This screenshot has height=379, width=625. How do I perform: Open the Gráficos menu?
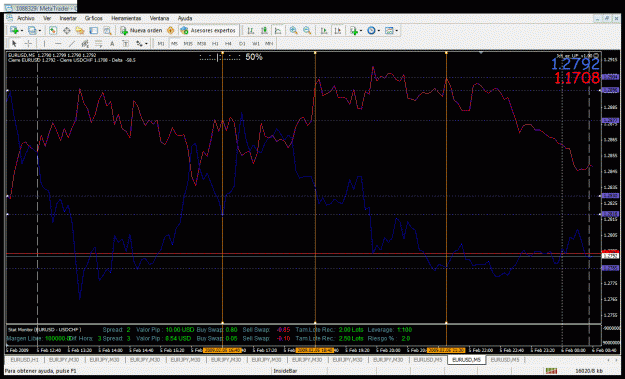tap(94, 18)
